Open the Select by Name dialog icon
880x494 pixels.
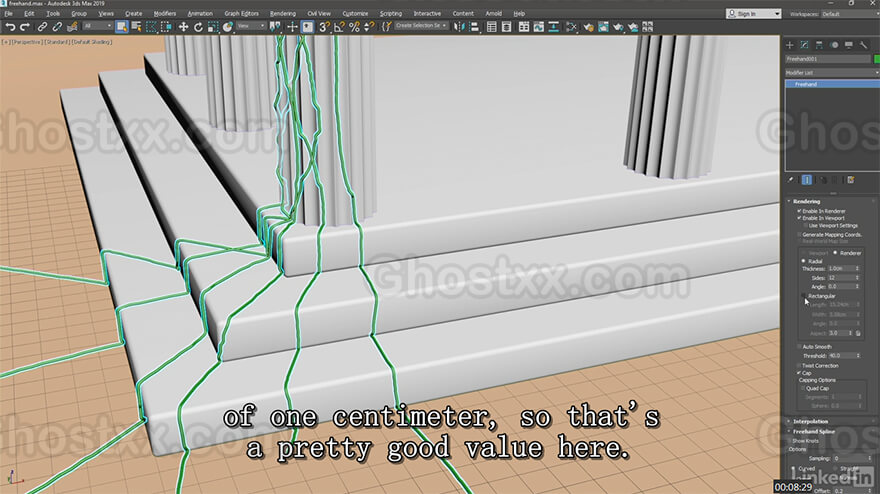click(x=136, y=26)
